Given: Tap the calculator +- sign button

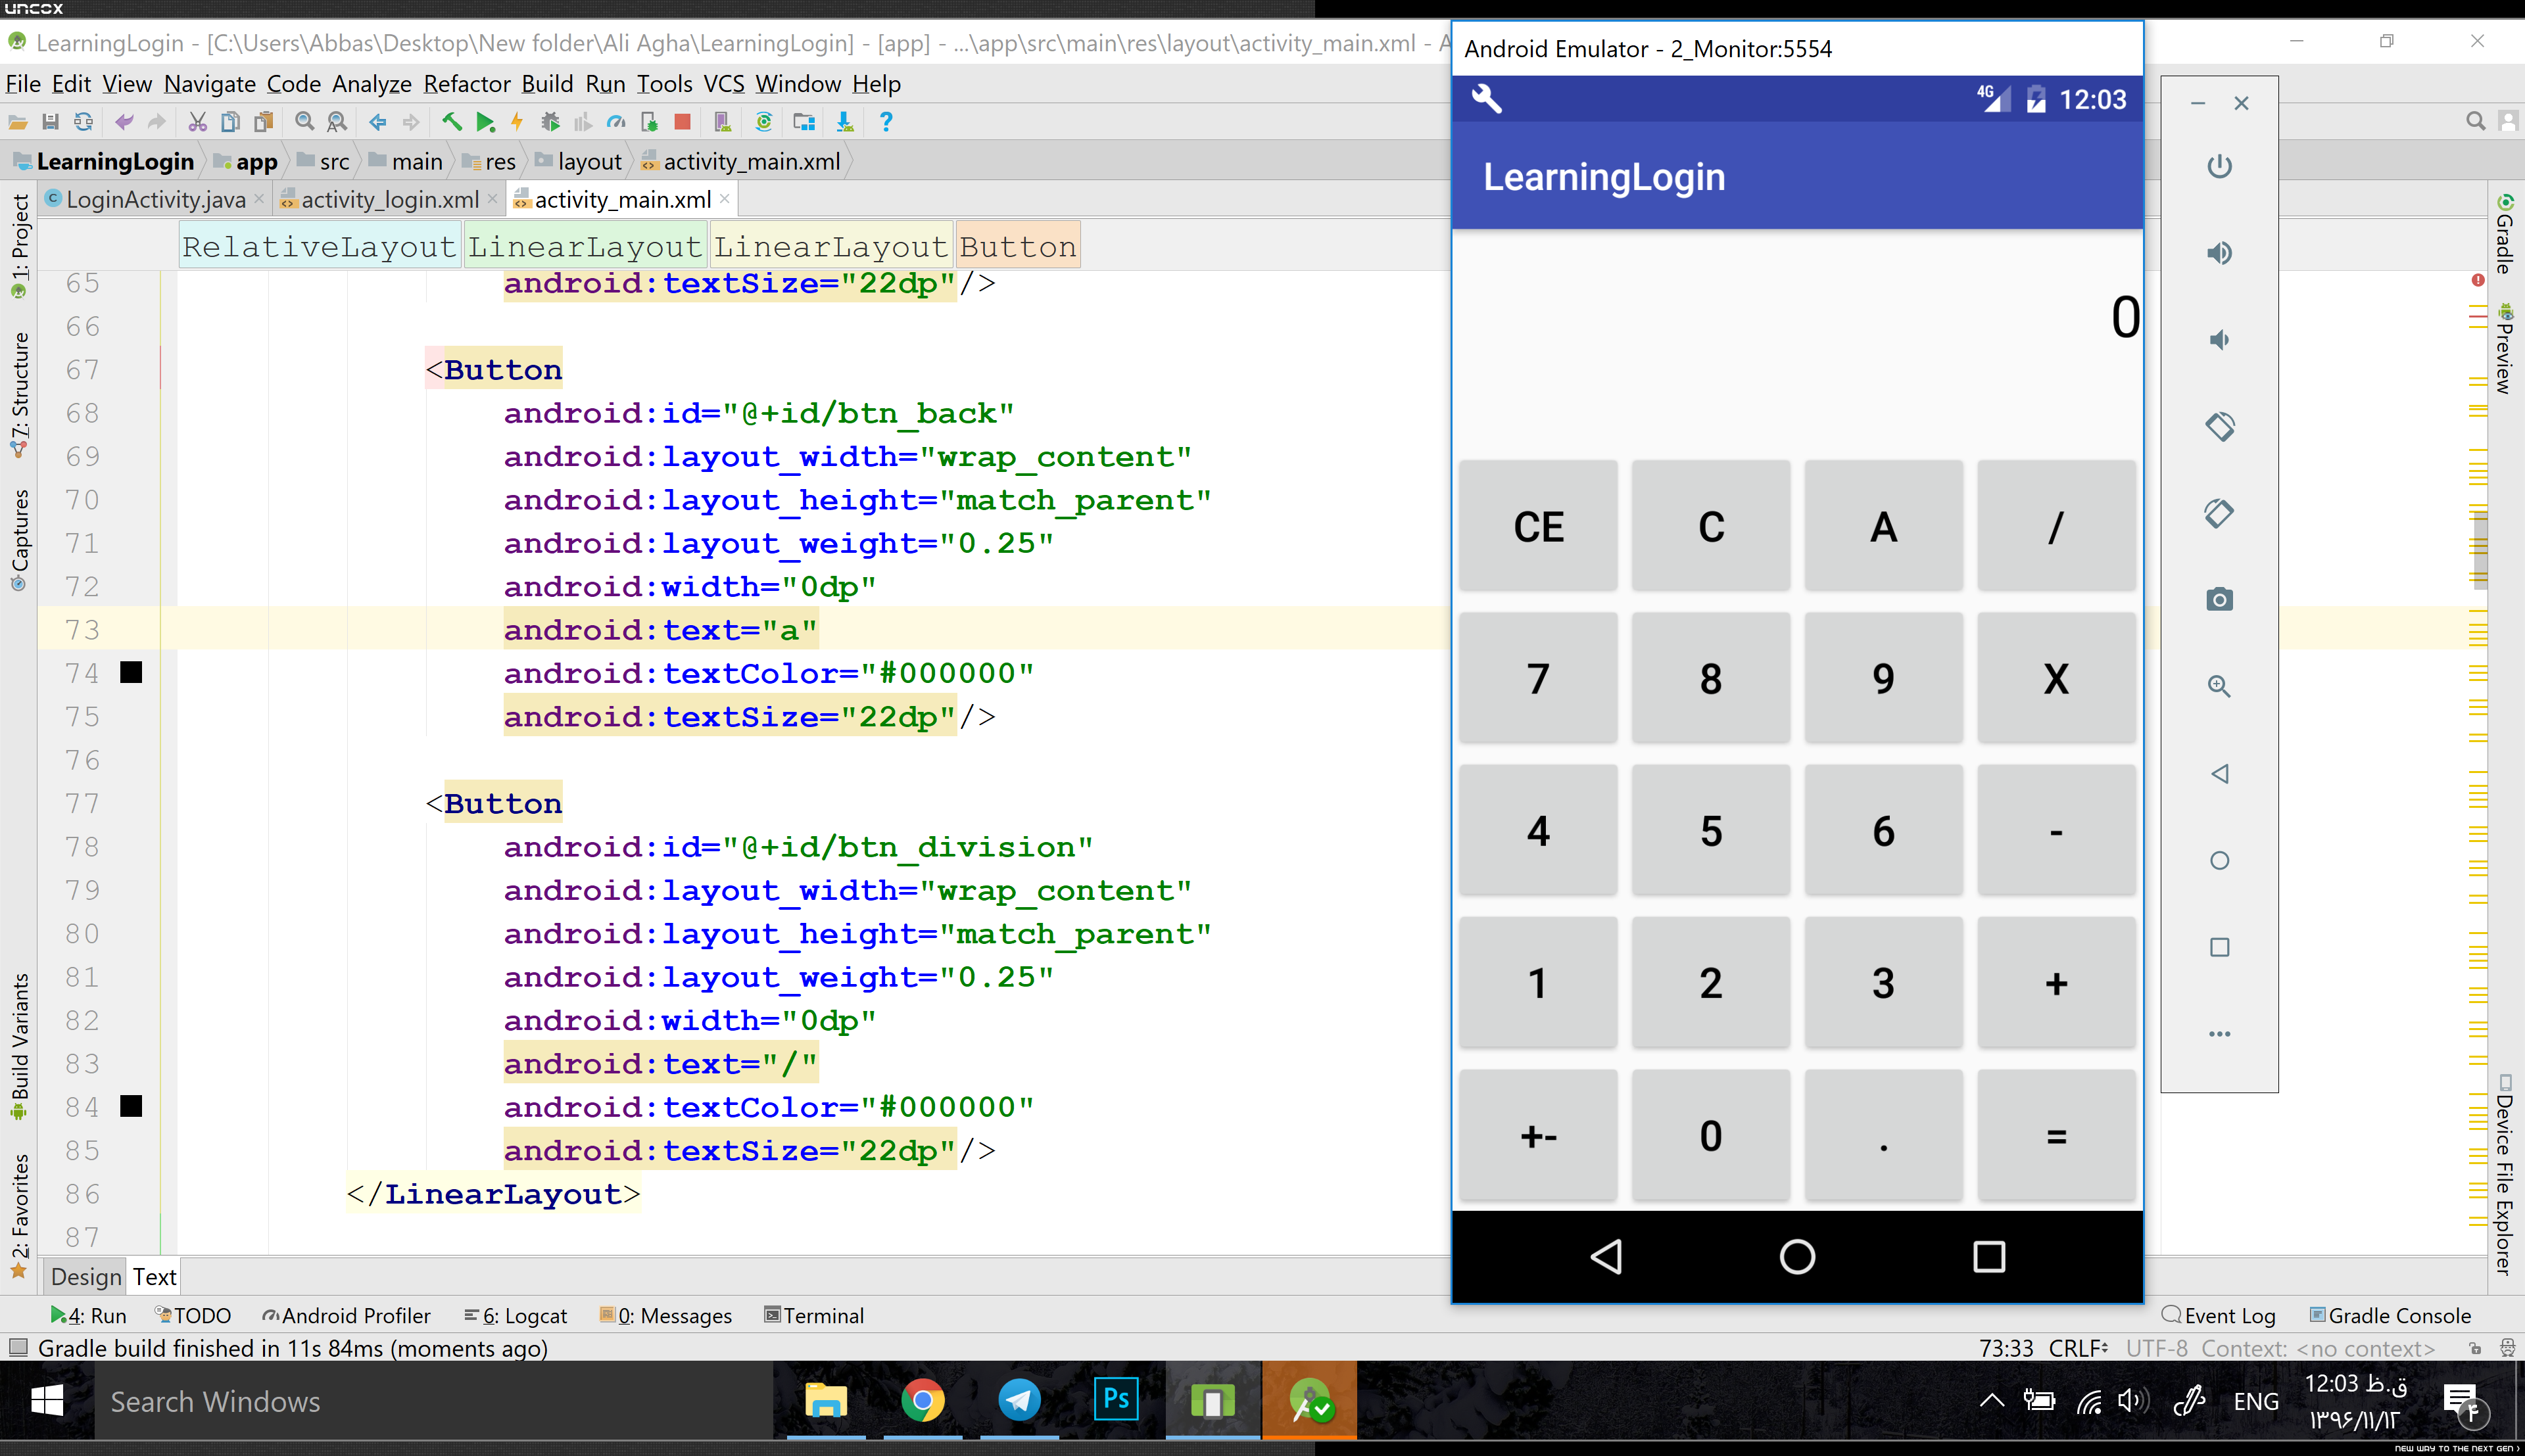Looking at the screenshot, I should click(x=1538, y=1135).
